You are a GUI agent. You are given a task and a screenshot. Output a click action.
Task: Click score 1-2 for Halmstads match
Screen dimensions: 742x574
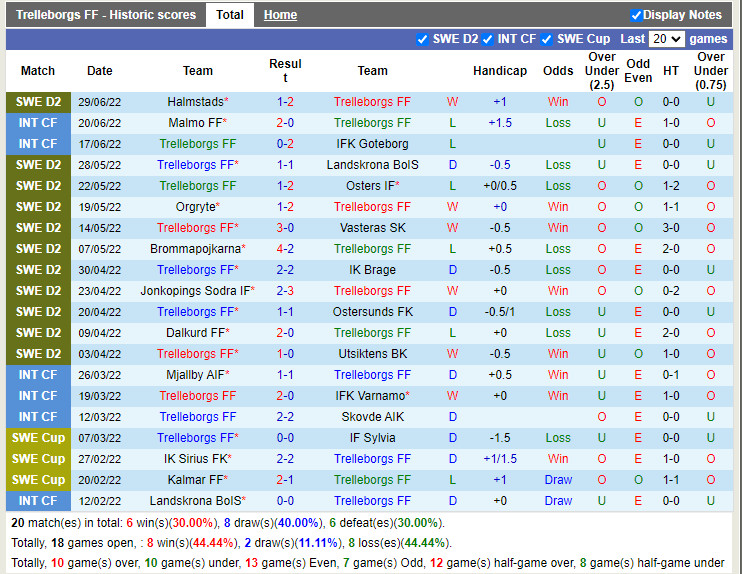[285, 102]
